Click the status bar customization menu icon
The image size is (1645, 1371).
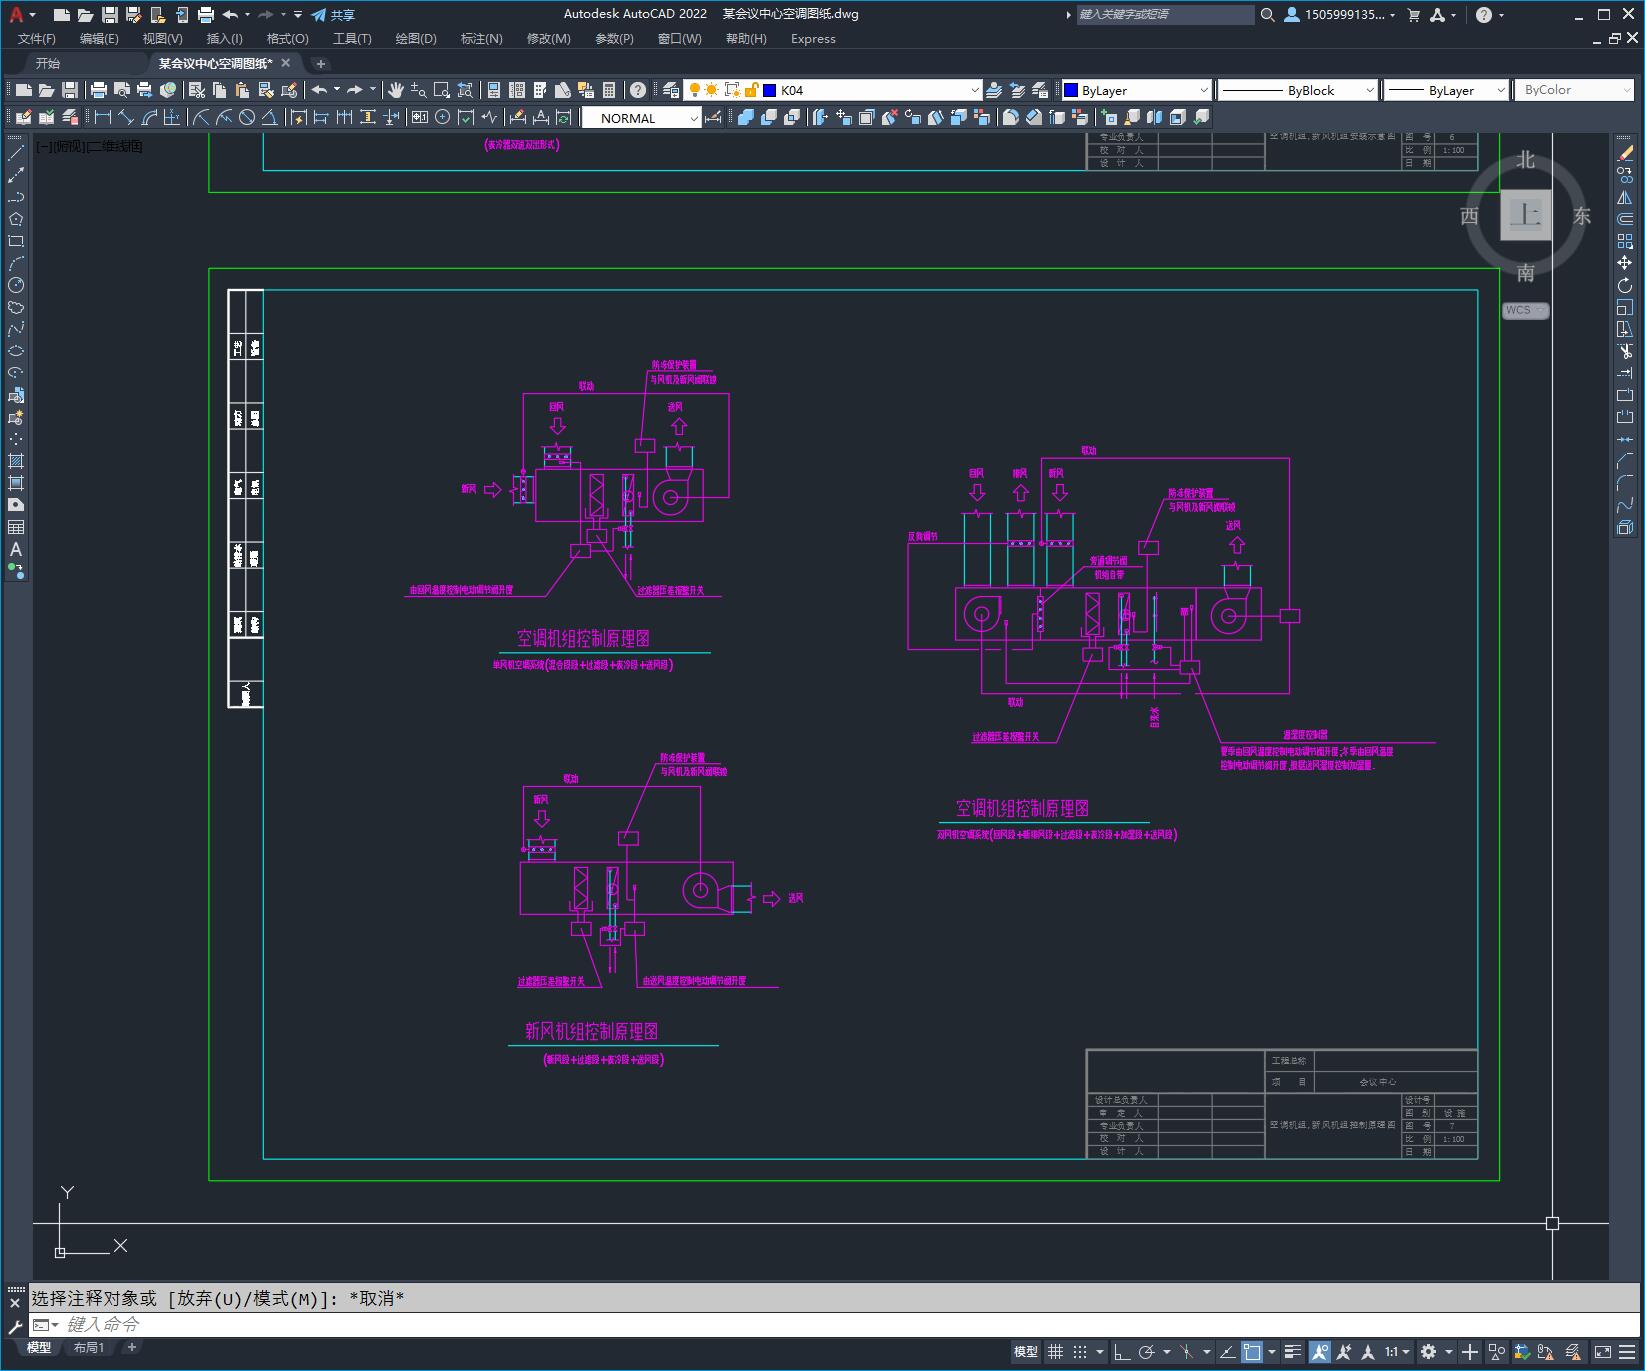point(1626,1352)
